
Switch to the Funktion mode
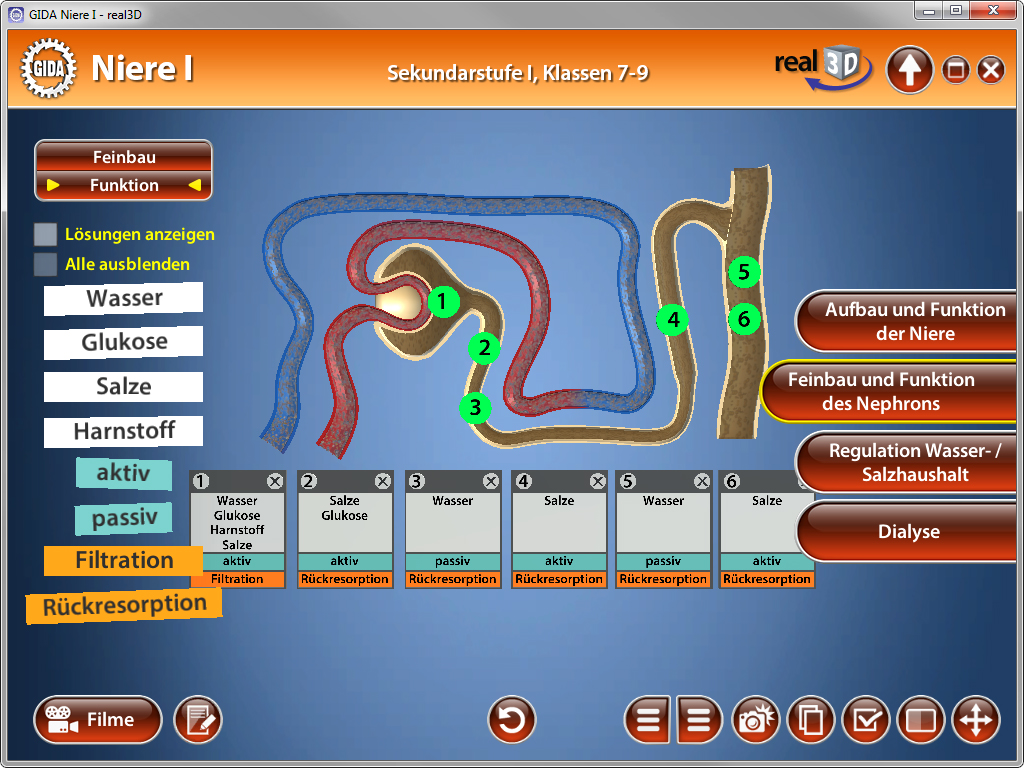(124, 185)
